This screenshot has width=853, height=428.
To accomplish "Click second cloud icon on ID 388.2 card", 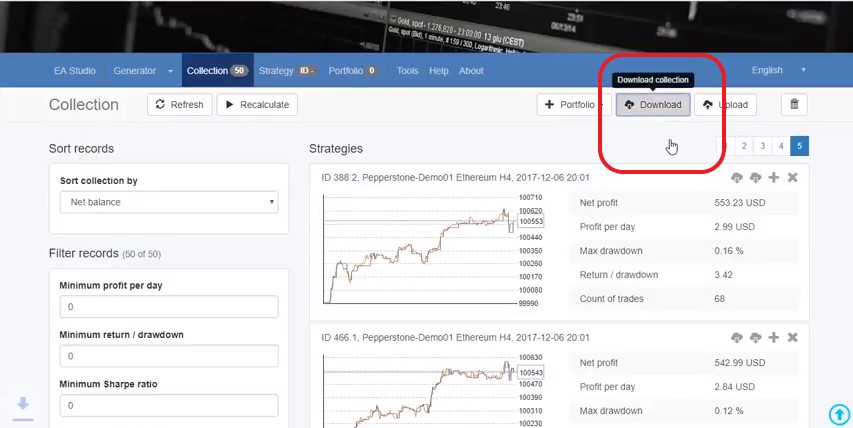I will pyautogui.click(x=755, y=177).
